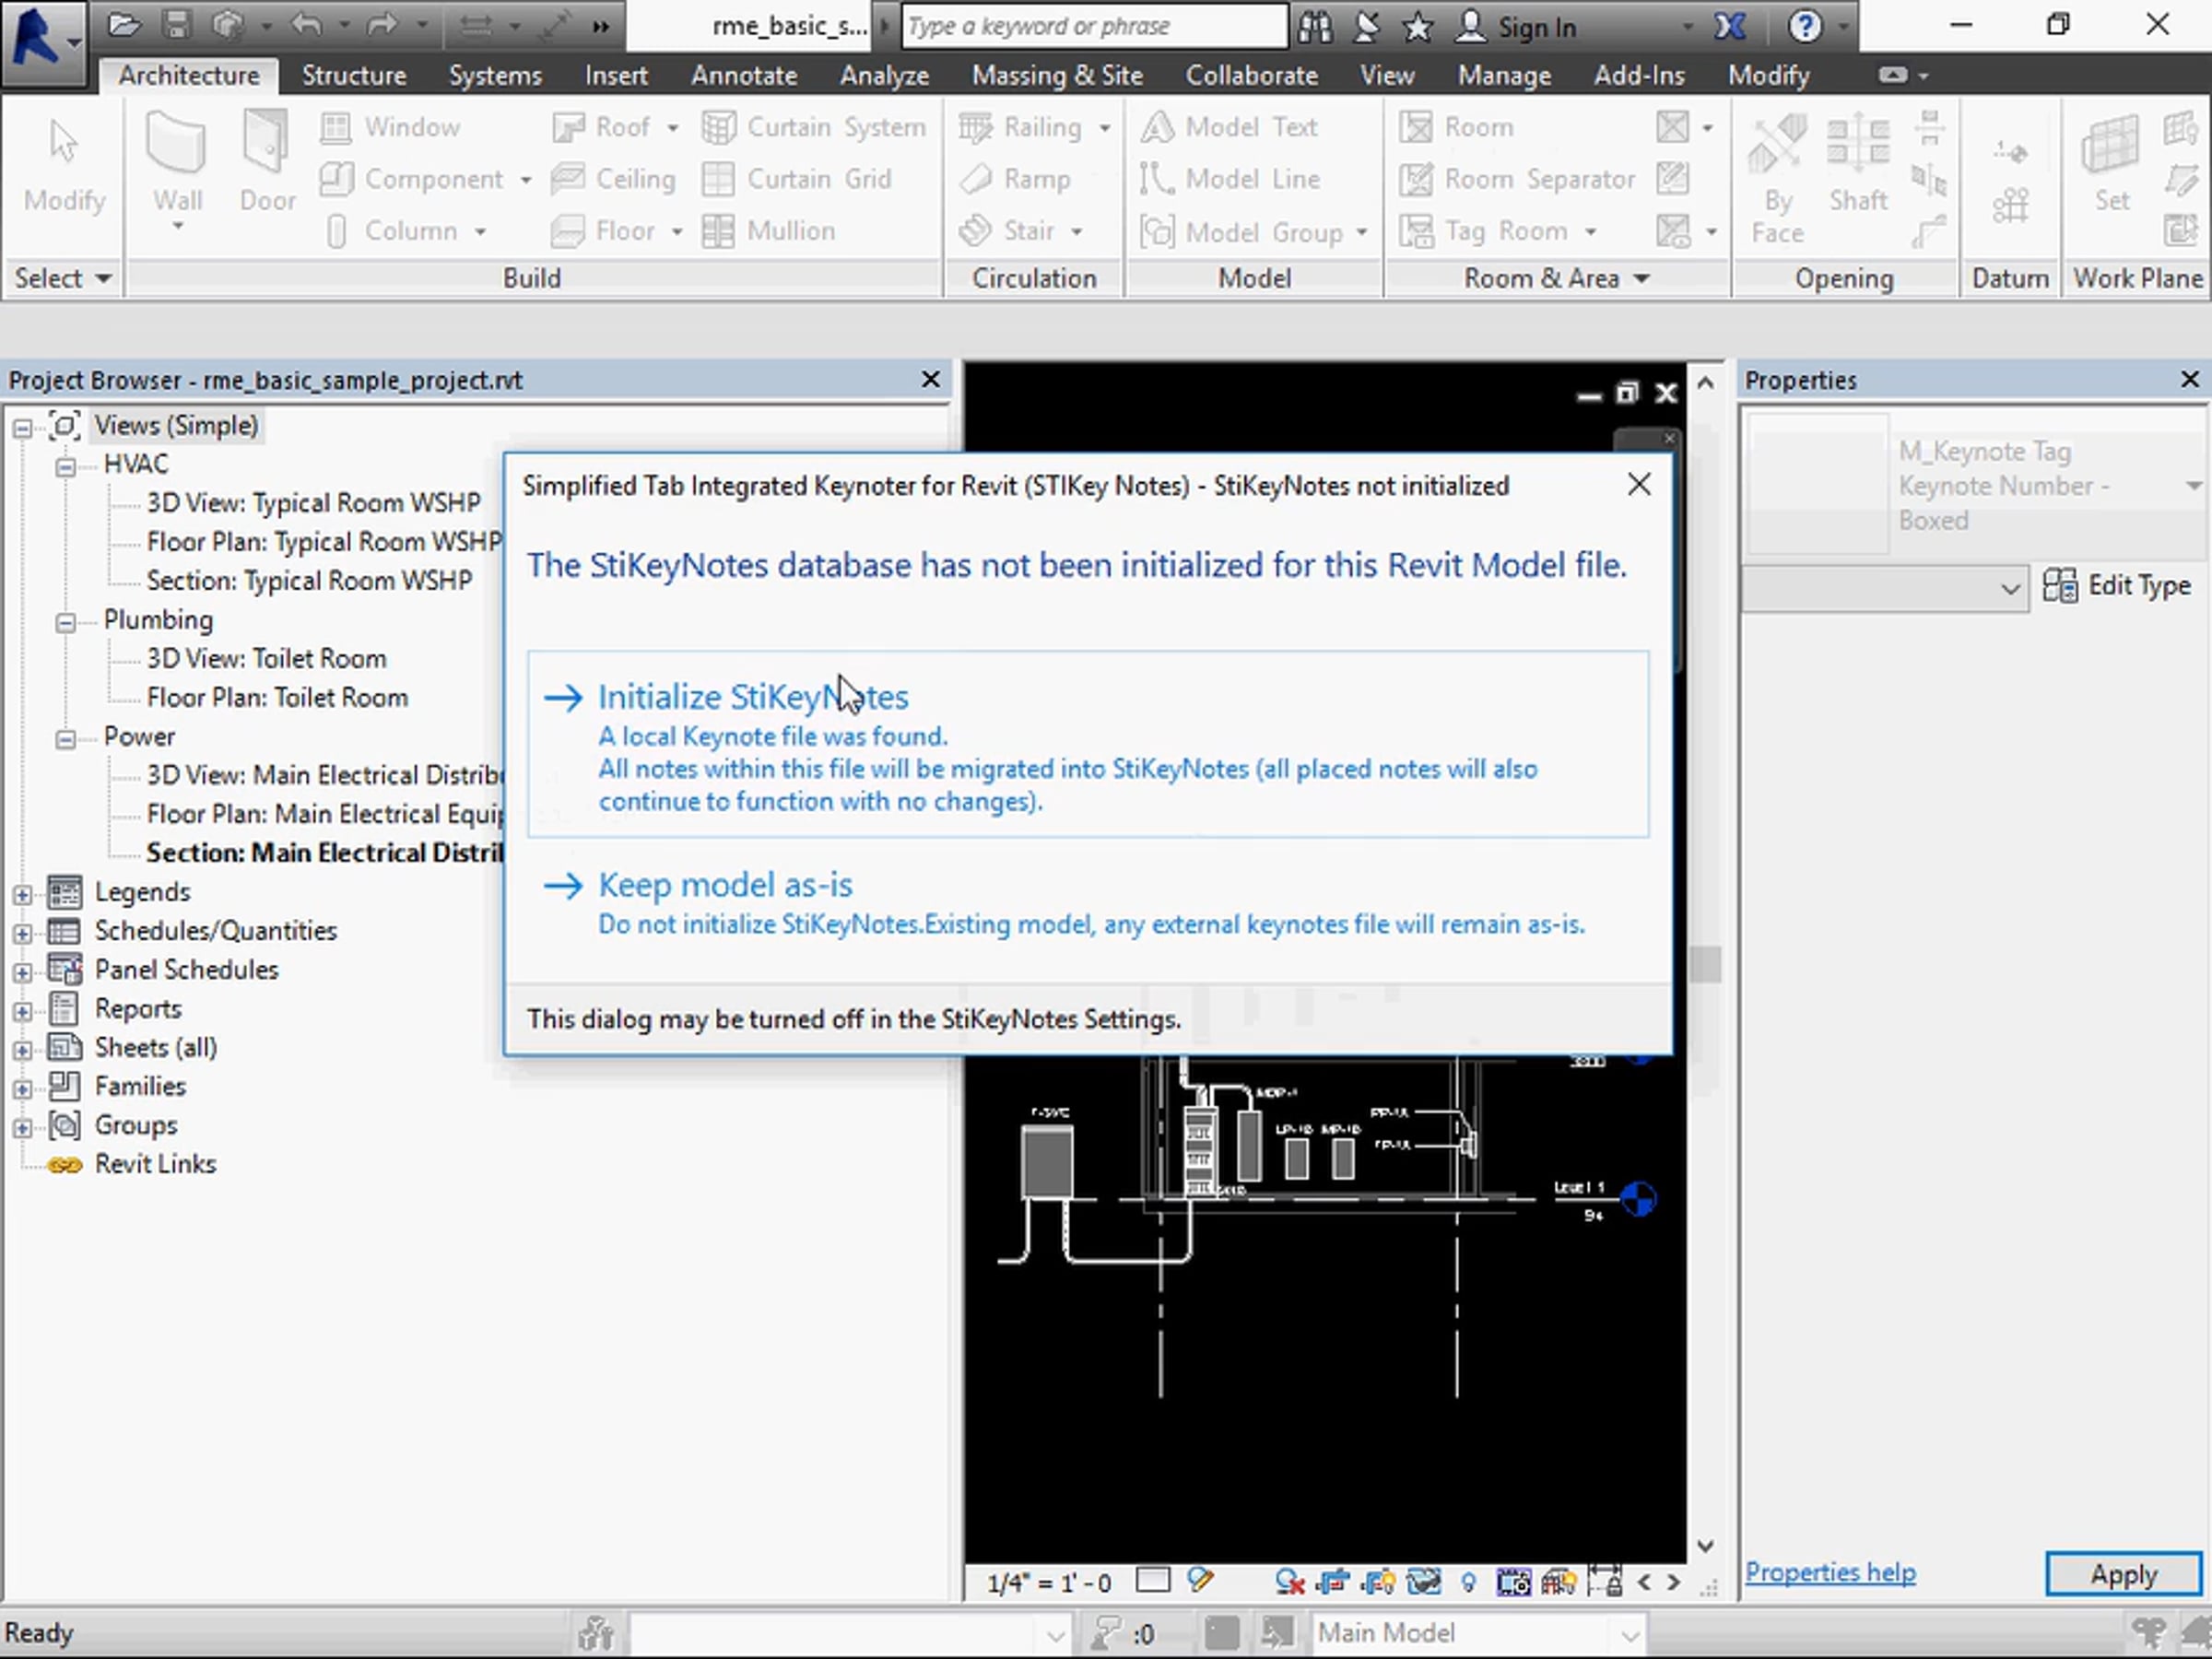Click the Apply button in Properties

[2123, 1575]
